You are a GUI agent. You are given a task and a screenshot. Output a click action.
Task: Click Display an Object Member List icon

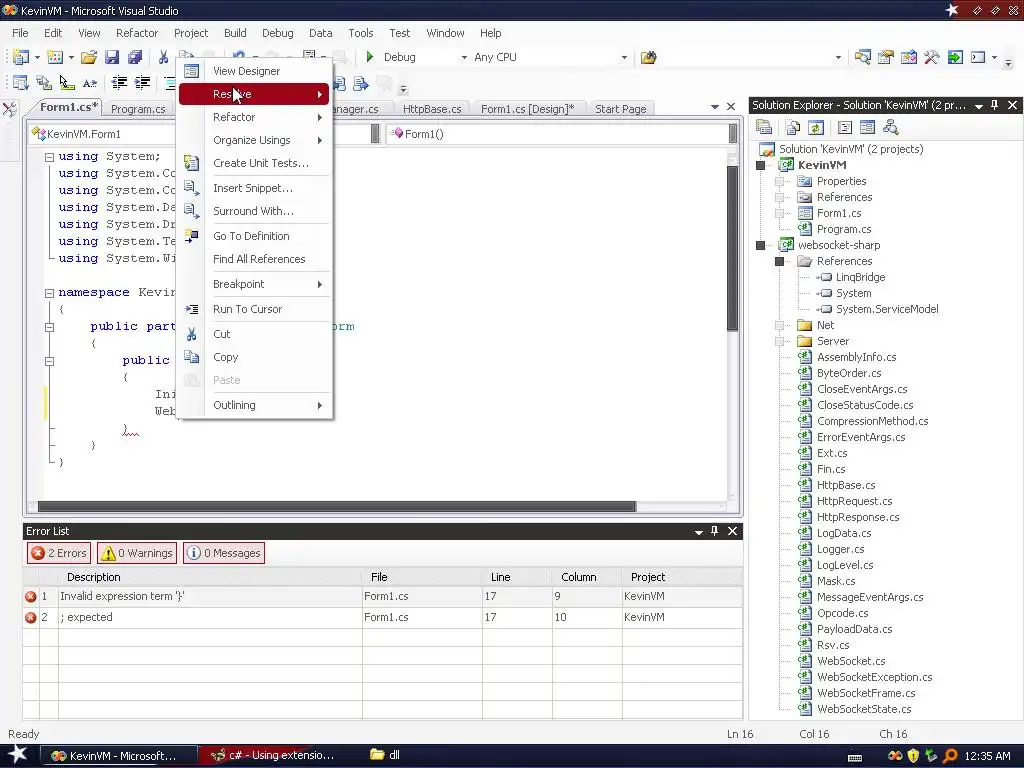point(20,83)
